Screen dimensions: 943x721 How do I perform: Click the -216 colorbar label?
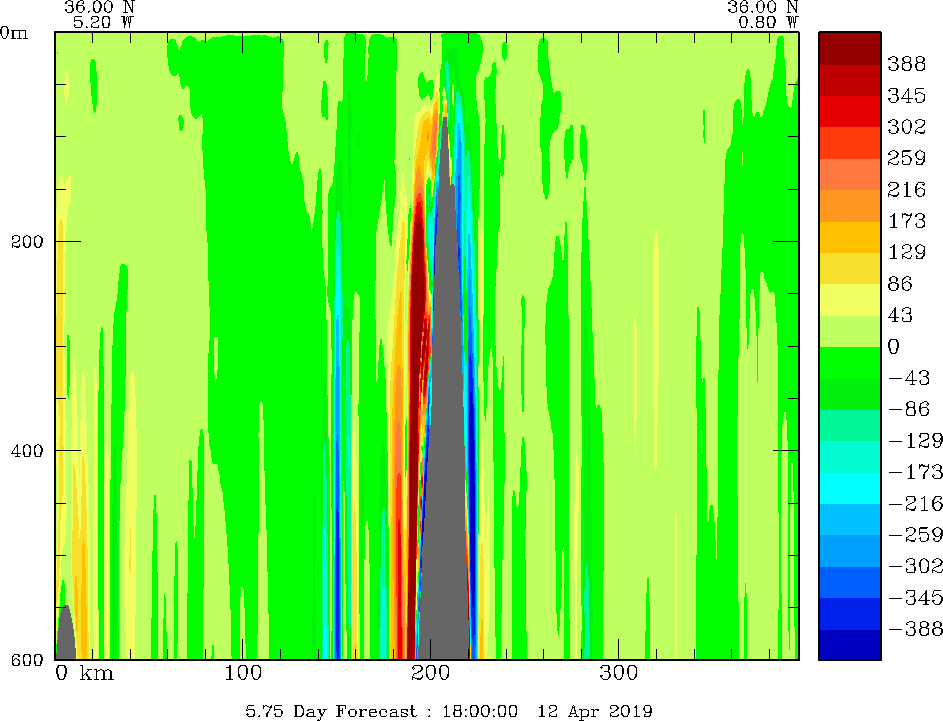(x=915, y=503)
